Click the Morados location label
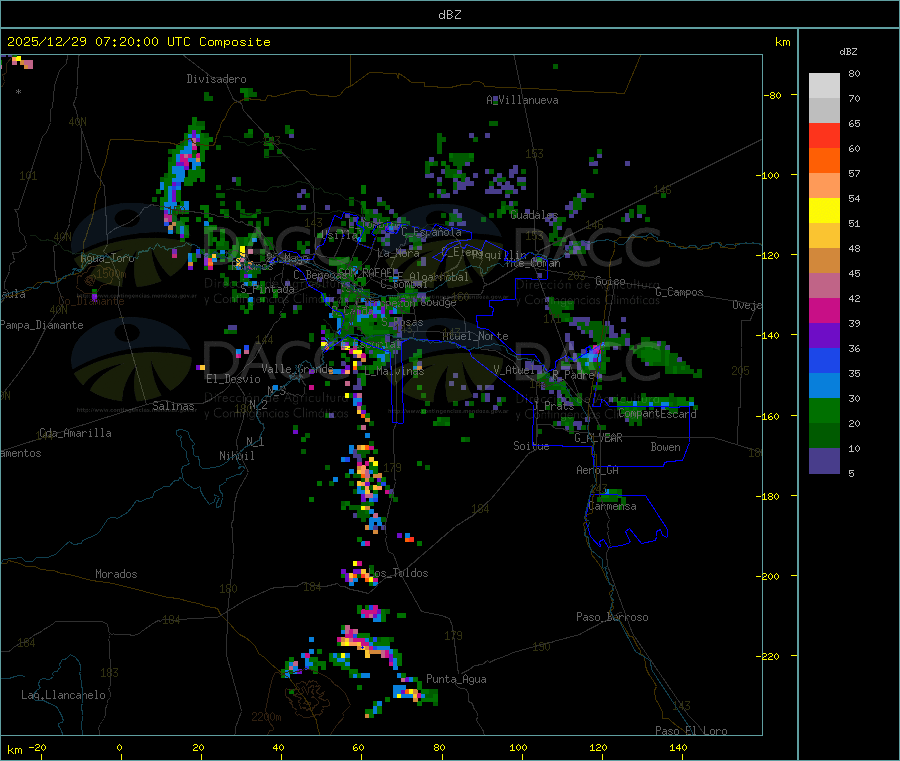 tap(116, 574)
